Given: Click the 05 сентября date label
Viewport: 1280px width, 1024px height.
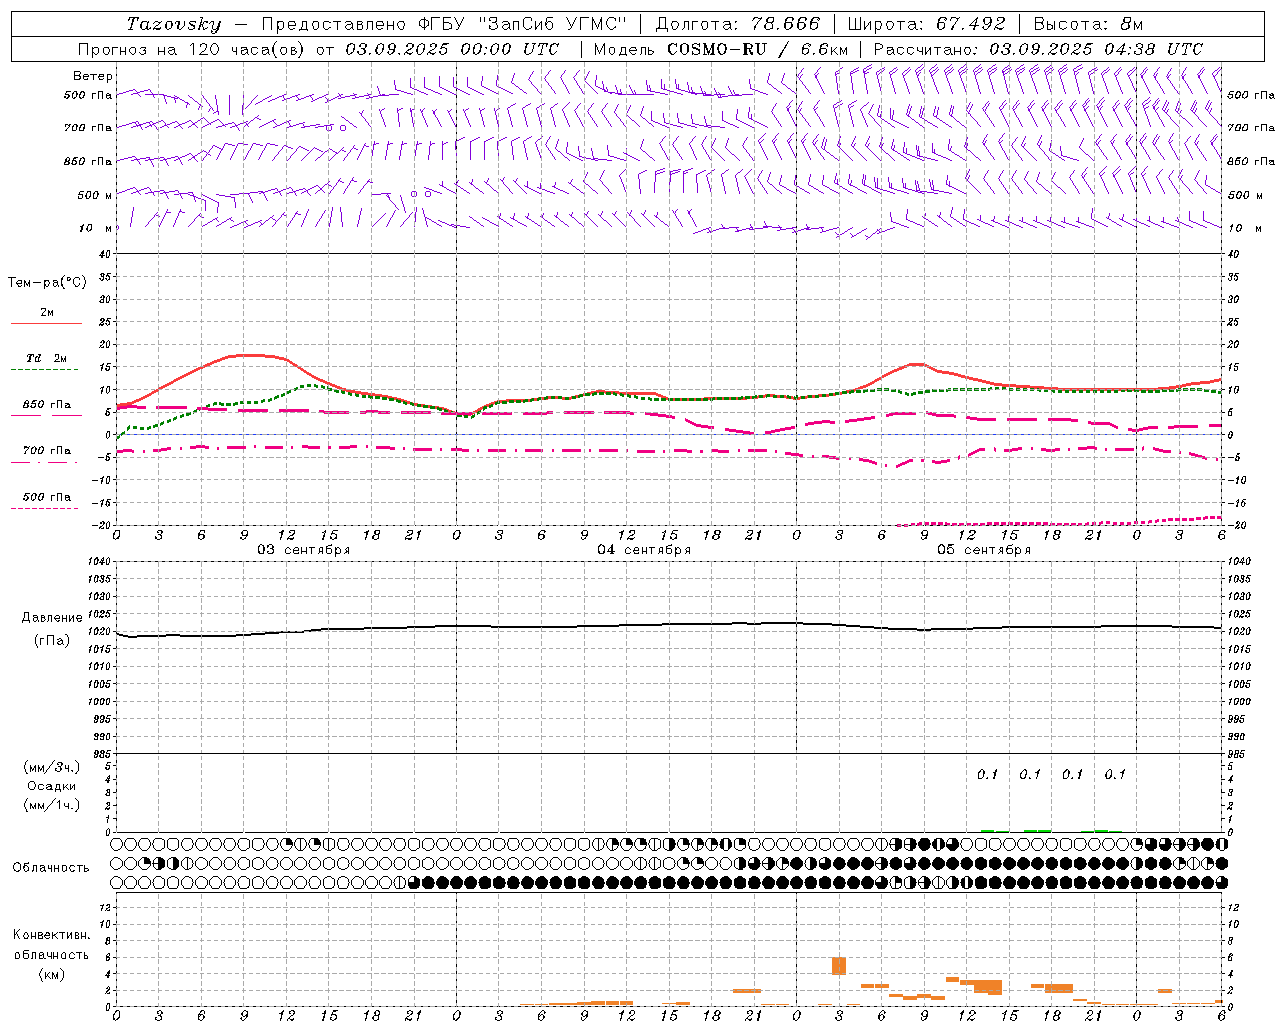Looking at the screenshot, I should click(x=984, y=550).
